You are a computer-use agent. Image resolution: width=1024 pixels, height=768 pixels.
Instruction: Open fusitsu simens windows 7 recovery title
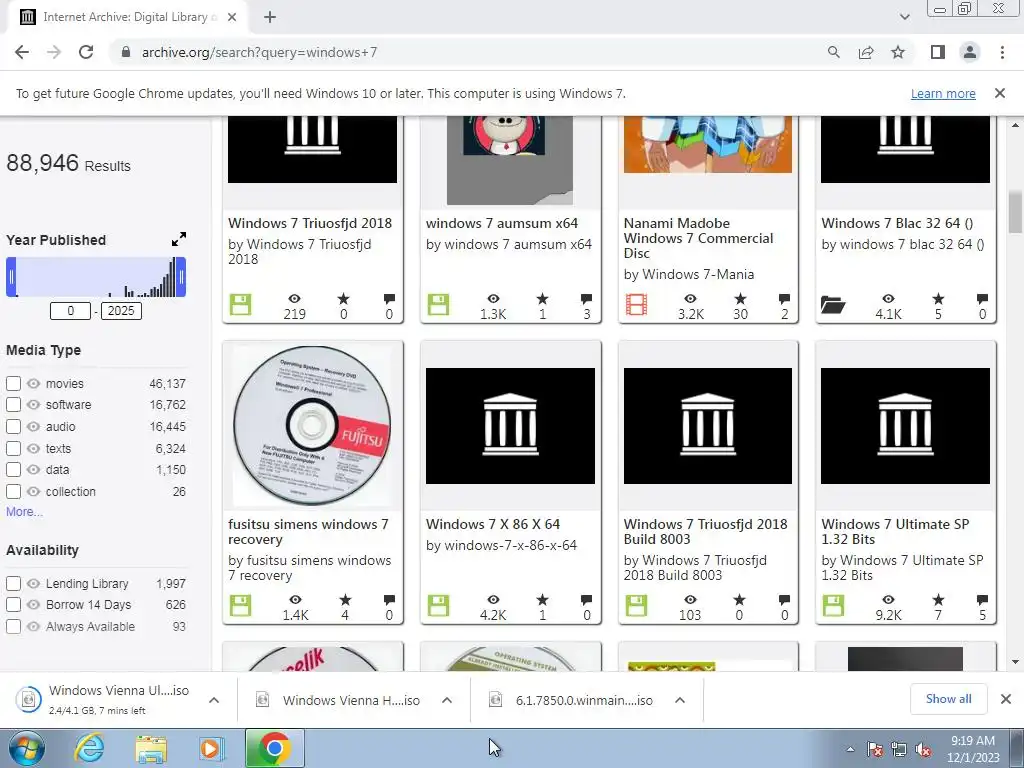[x=308, y=532]
